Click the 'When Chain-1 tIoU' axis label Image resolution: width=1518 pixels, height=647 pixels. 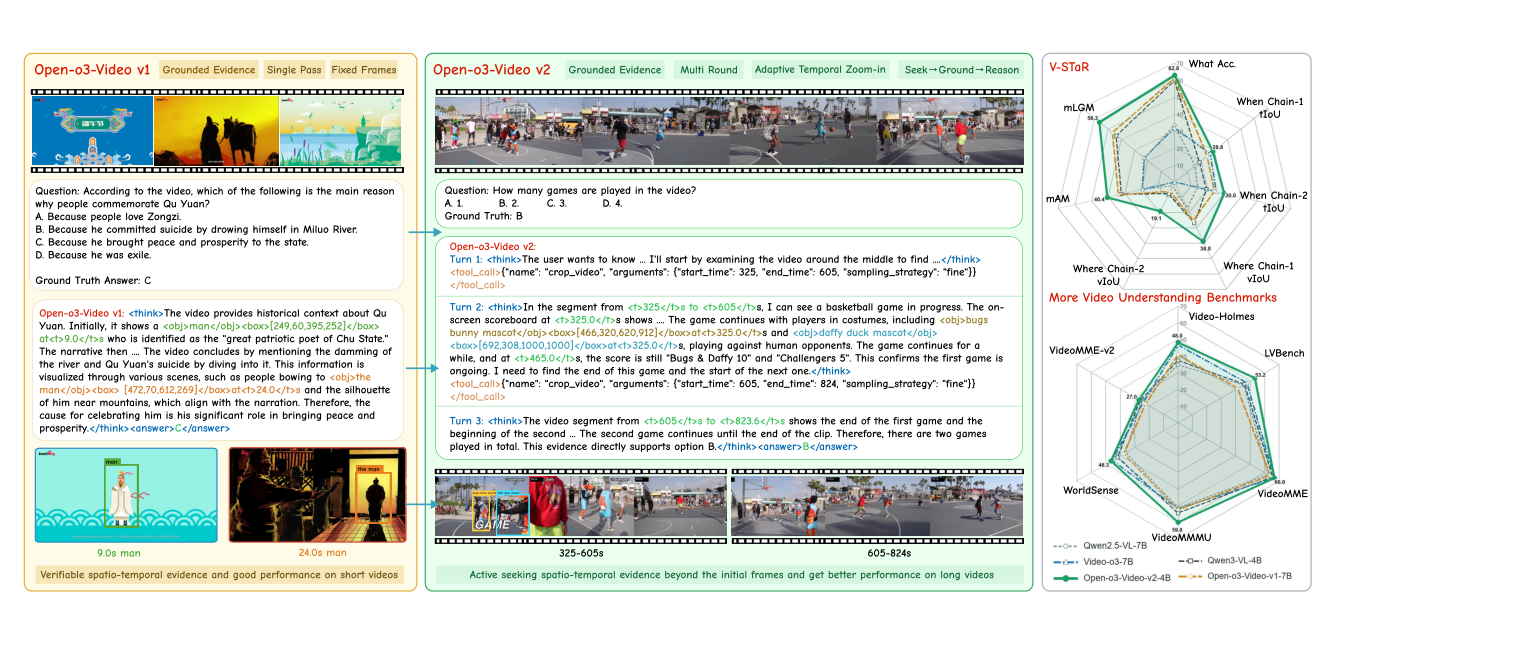pos(1270,108)
